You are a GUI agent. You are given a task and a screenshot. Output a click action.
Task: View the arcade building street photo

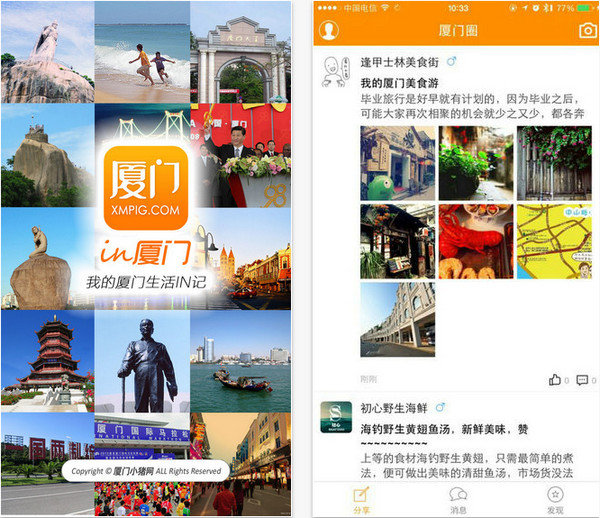point(398,320)
